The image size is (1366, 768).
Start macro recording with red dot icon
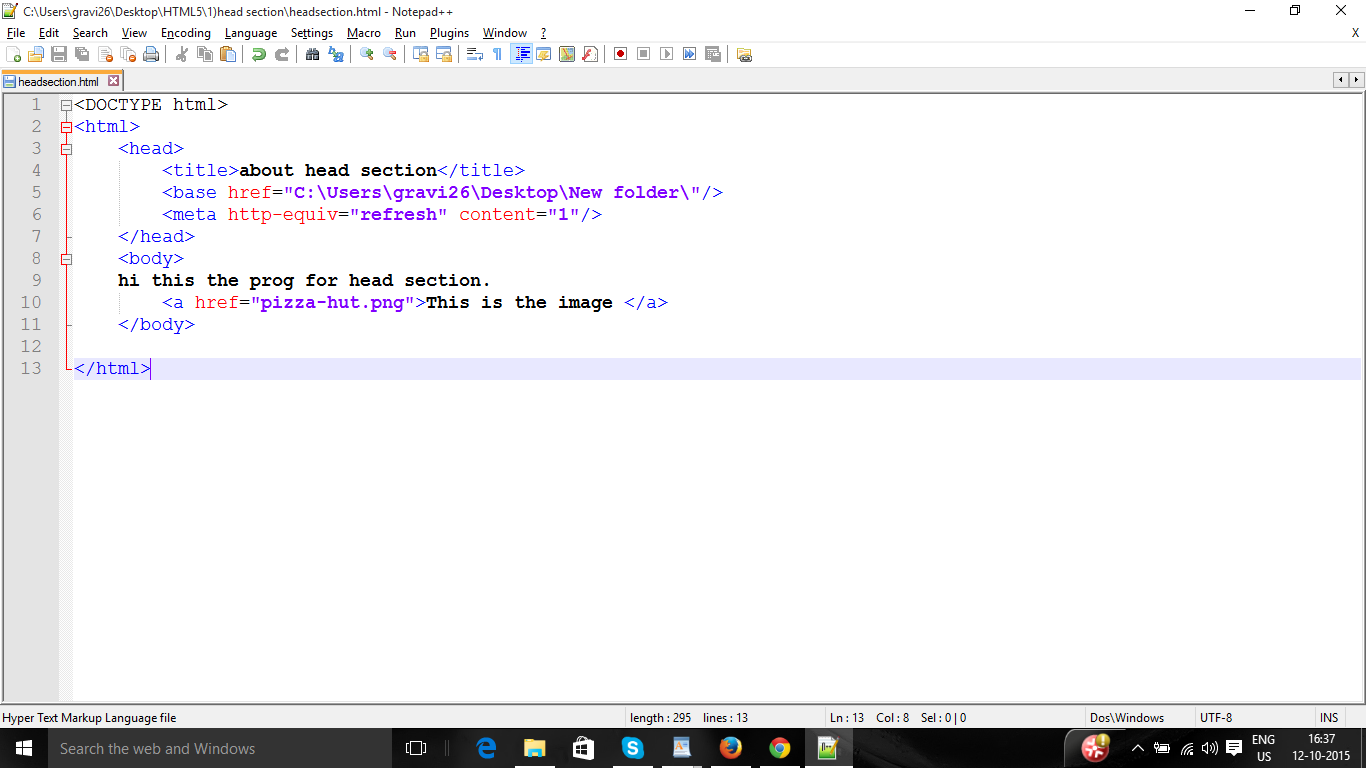click(x=620, y=54)
